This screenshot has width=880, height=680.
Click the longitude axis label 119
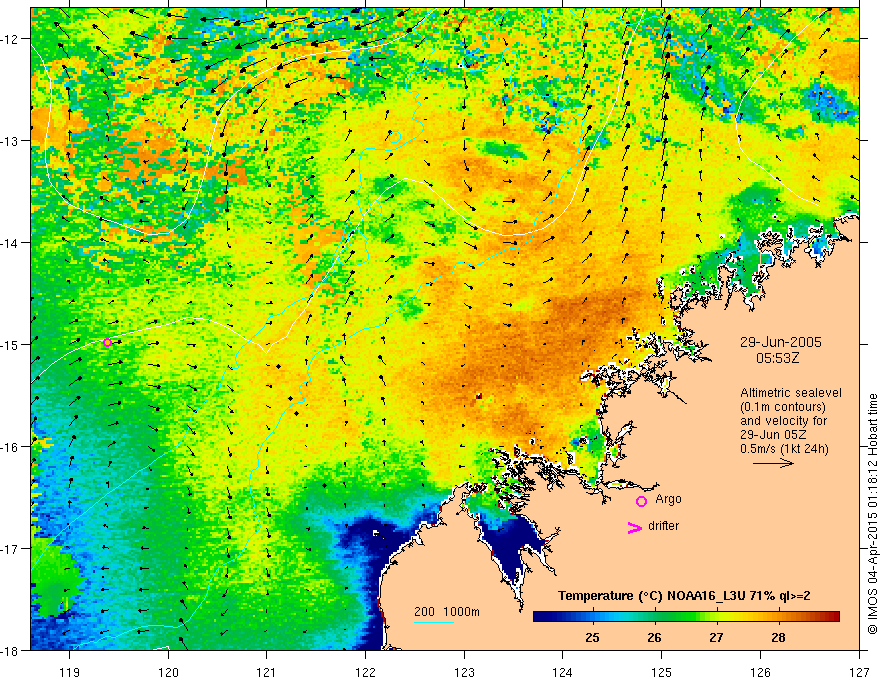70,672
